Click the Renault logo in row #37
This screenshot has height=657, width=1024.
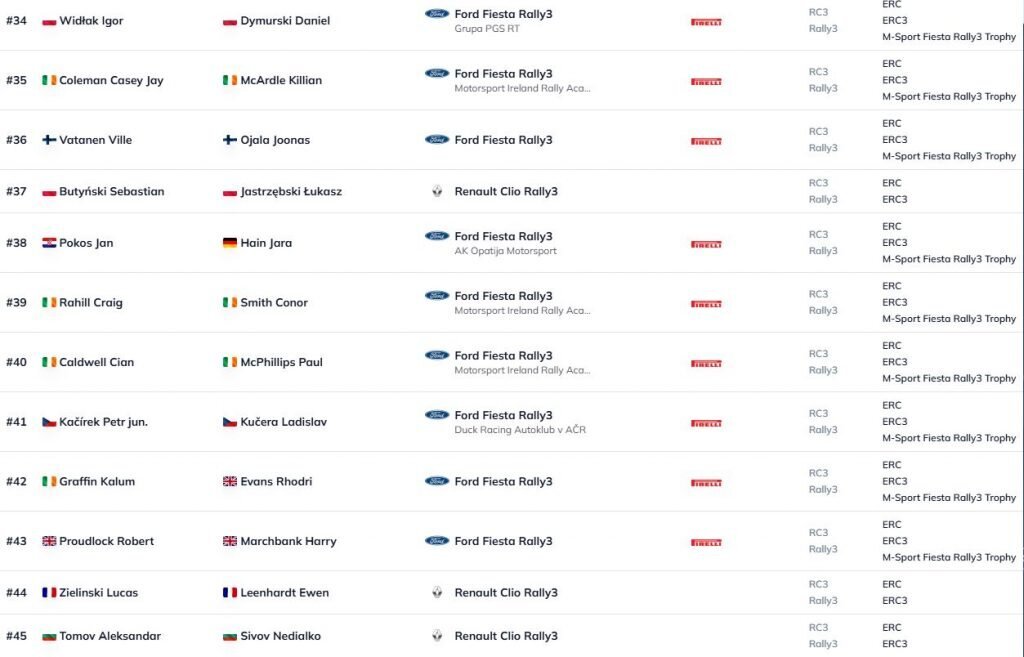pos(437,191)
